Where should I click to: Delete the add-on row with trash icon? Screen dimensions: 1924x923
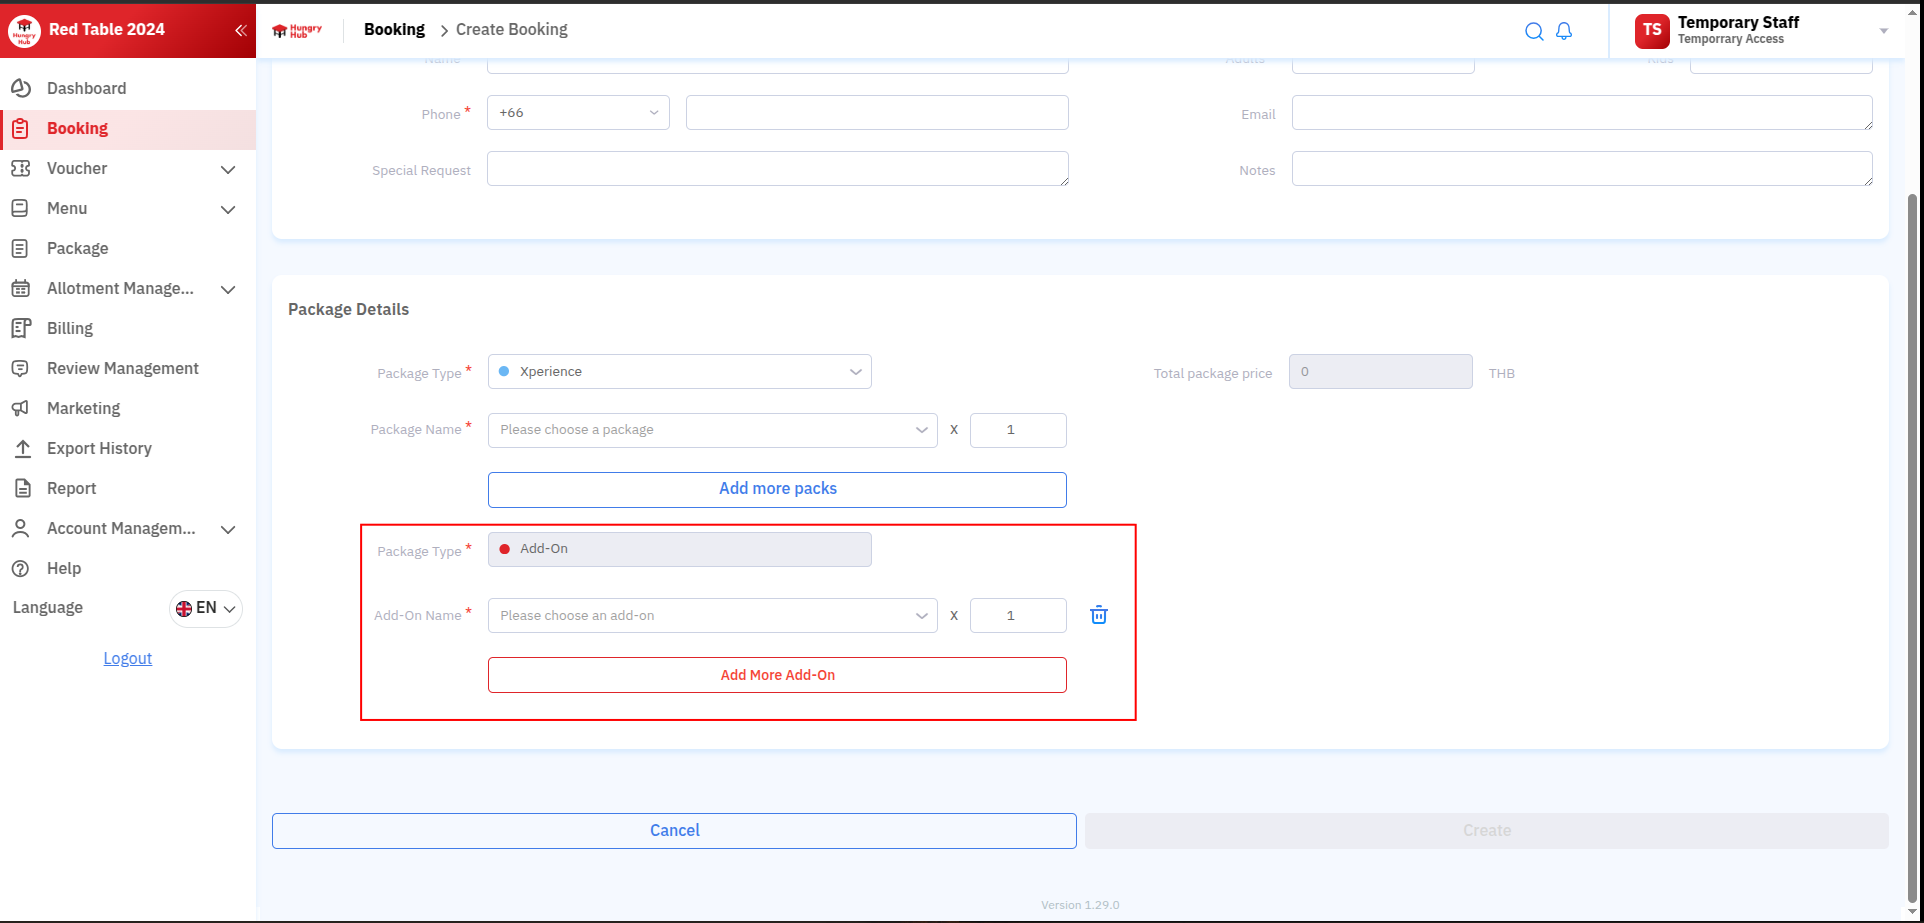1098,615
